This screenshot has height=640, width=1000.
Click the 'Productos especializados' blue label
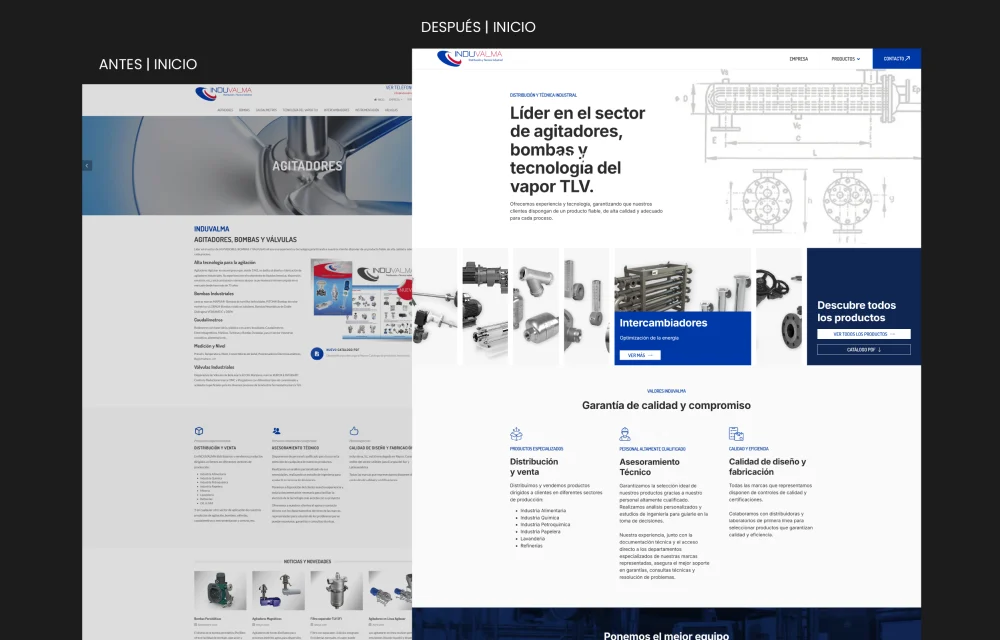[536, 449]
